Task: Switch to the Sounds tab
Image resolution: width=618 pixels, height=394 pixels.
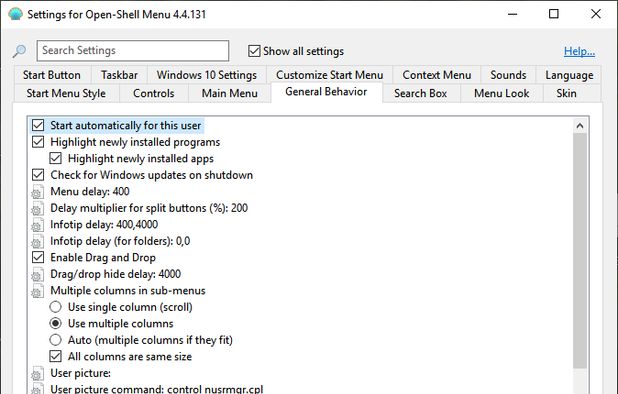Action: [x=508, y=75]
